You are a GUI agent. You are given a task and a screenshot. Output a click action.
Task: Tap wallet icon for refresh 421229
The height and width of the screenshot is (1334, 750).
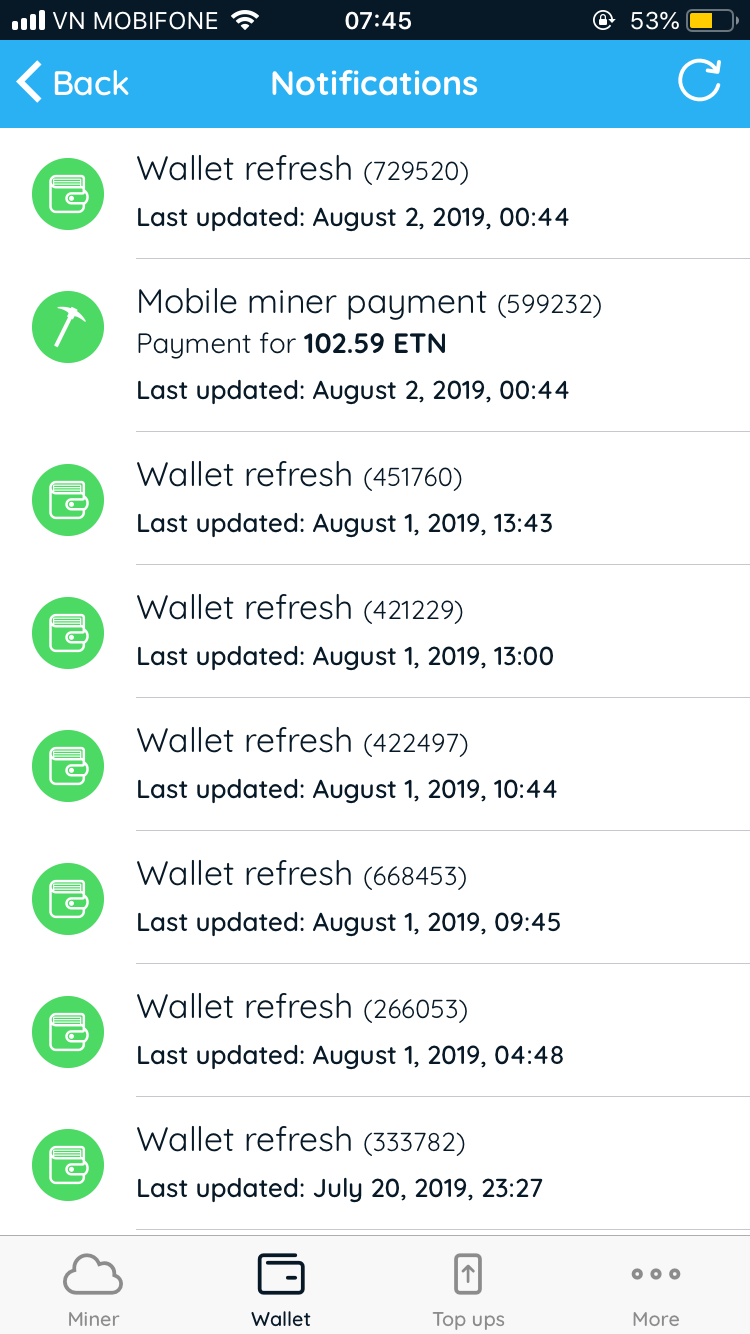click(68, 632)
